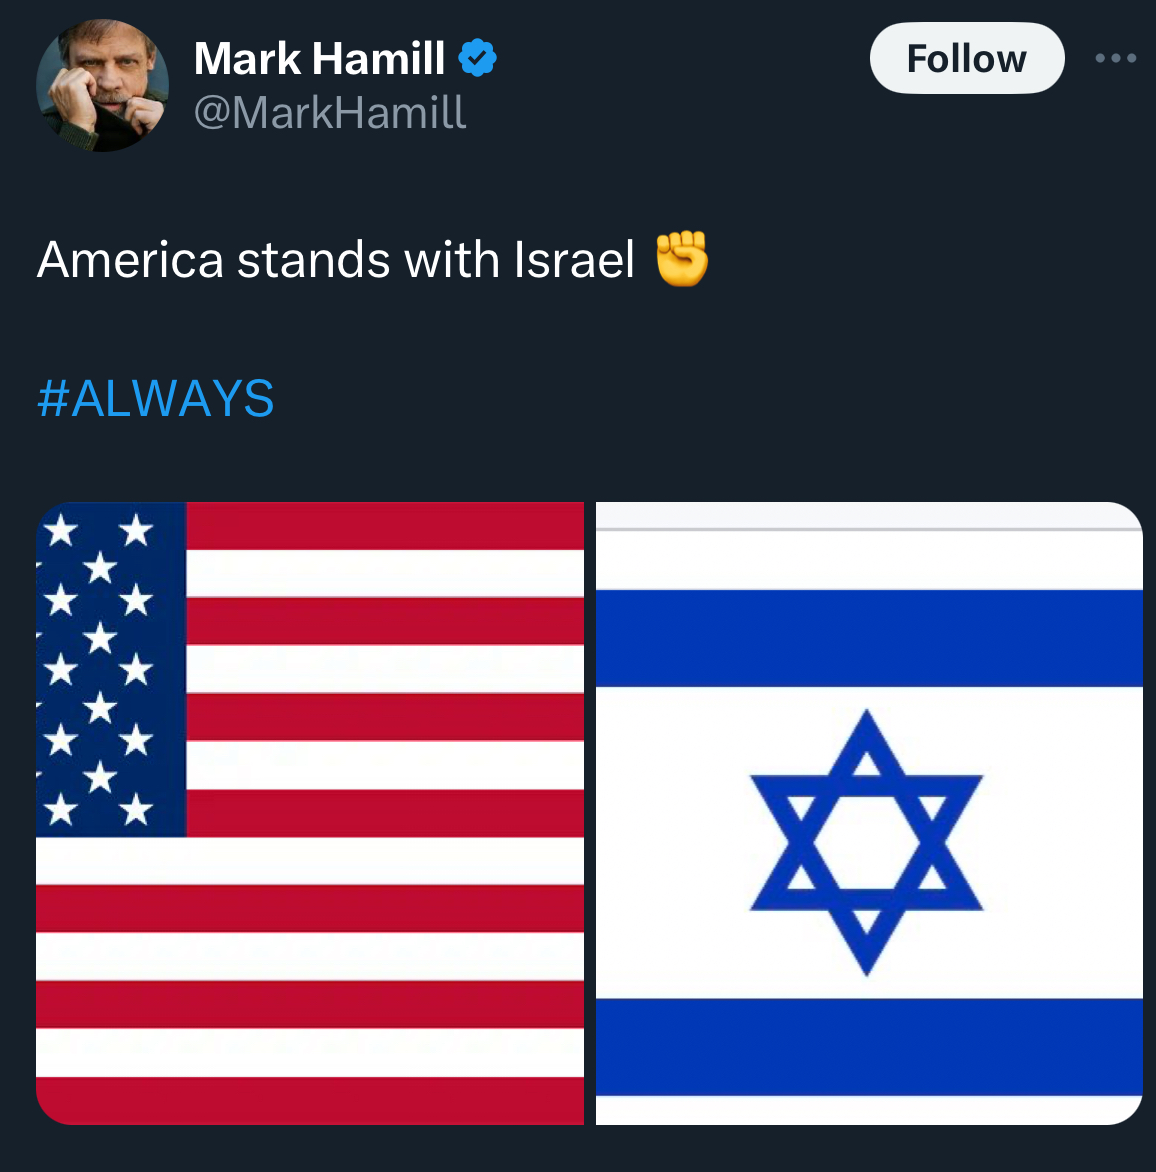This screenshot has height=1172, width=1156.
Task: Click the tweet text about standing with Israel
Action: (373, 259)
